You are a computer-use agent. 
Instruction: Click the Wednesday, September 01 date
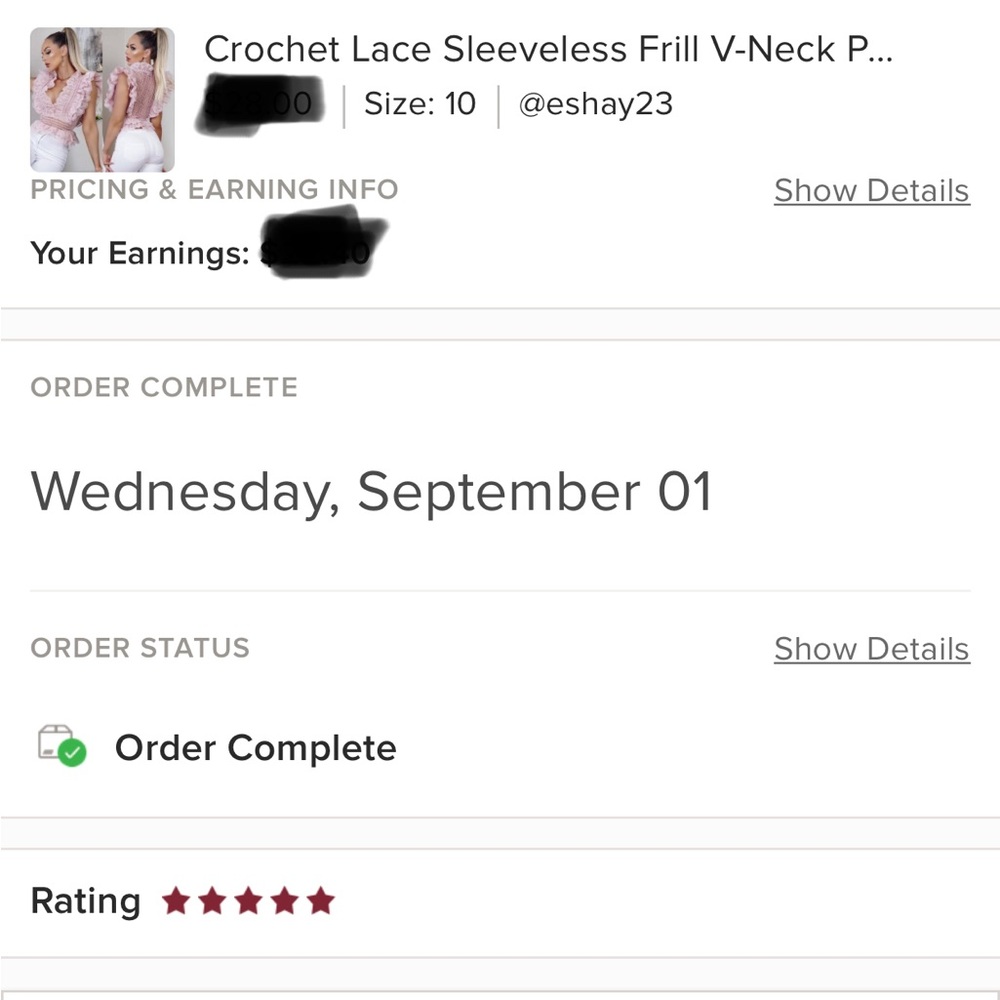371,492
